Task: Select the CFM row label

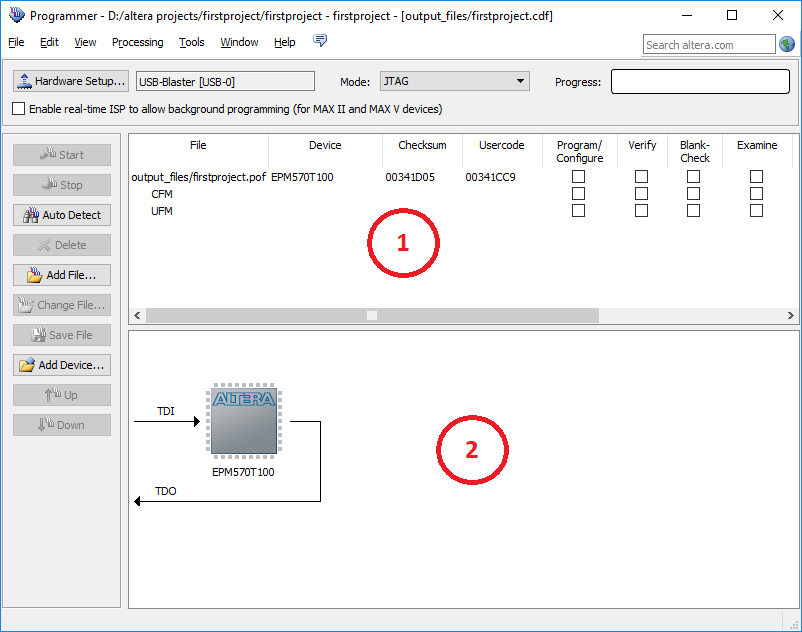Action: (162, 194)
